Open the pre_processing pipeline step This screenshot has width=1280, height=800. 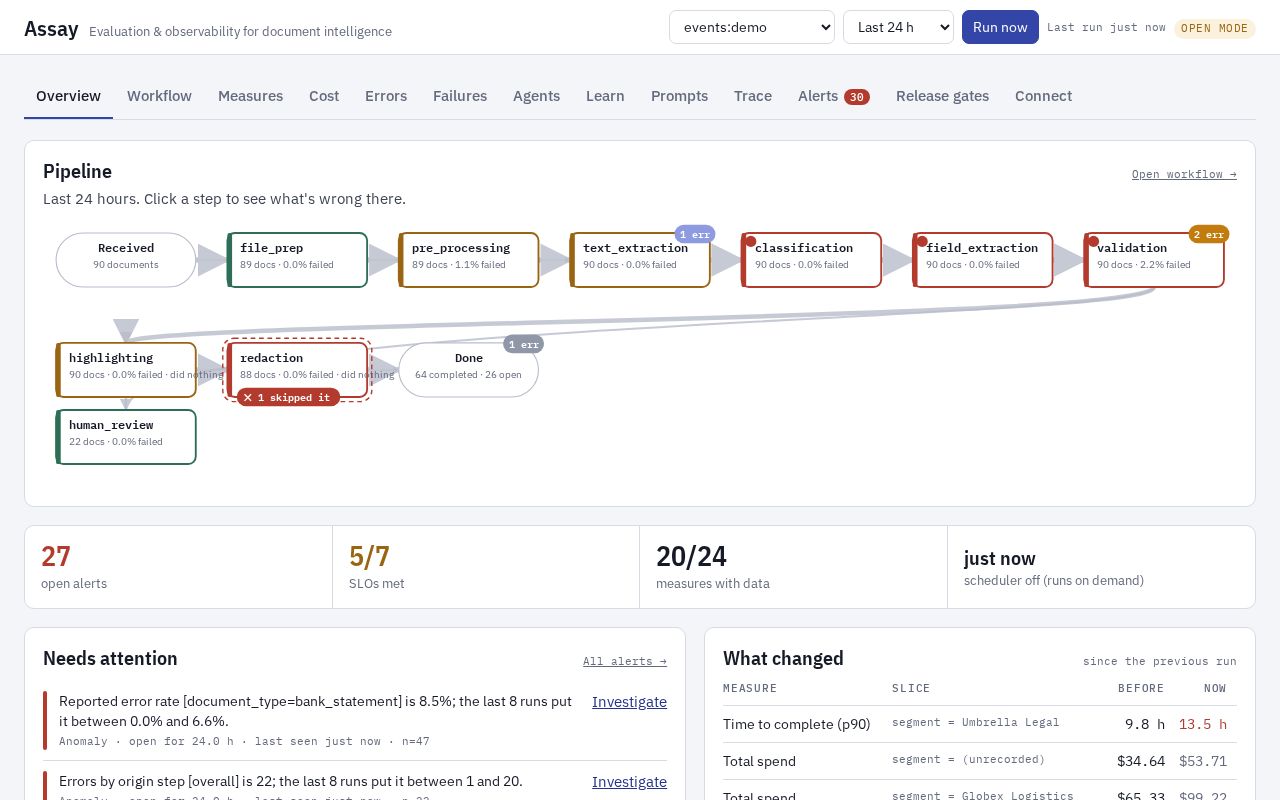[469, 260]
